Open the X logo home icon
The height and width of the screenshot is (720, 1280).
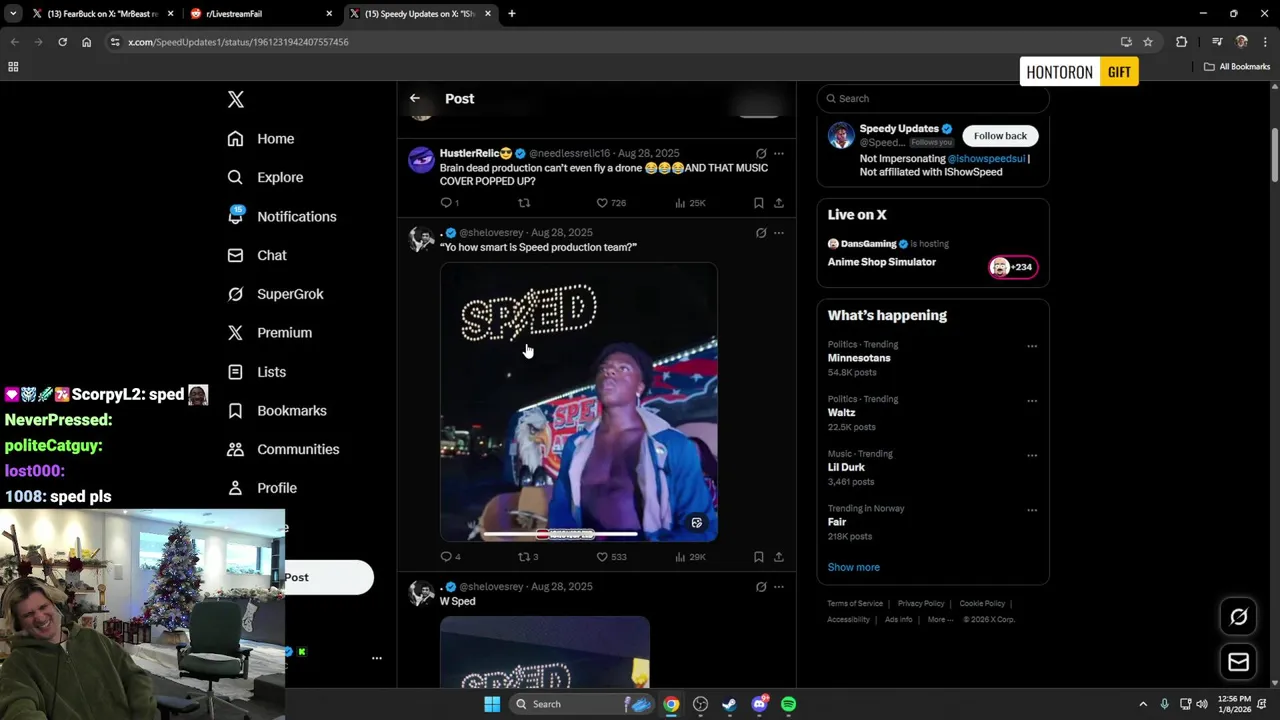[235, 99]
